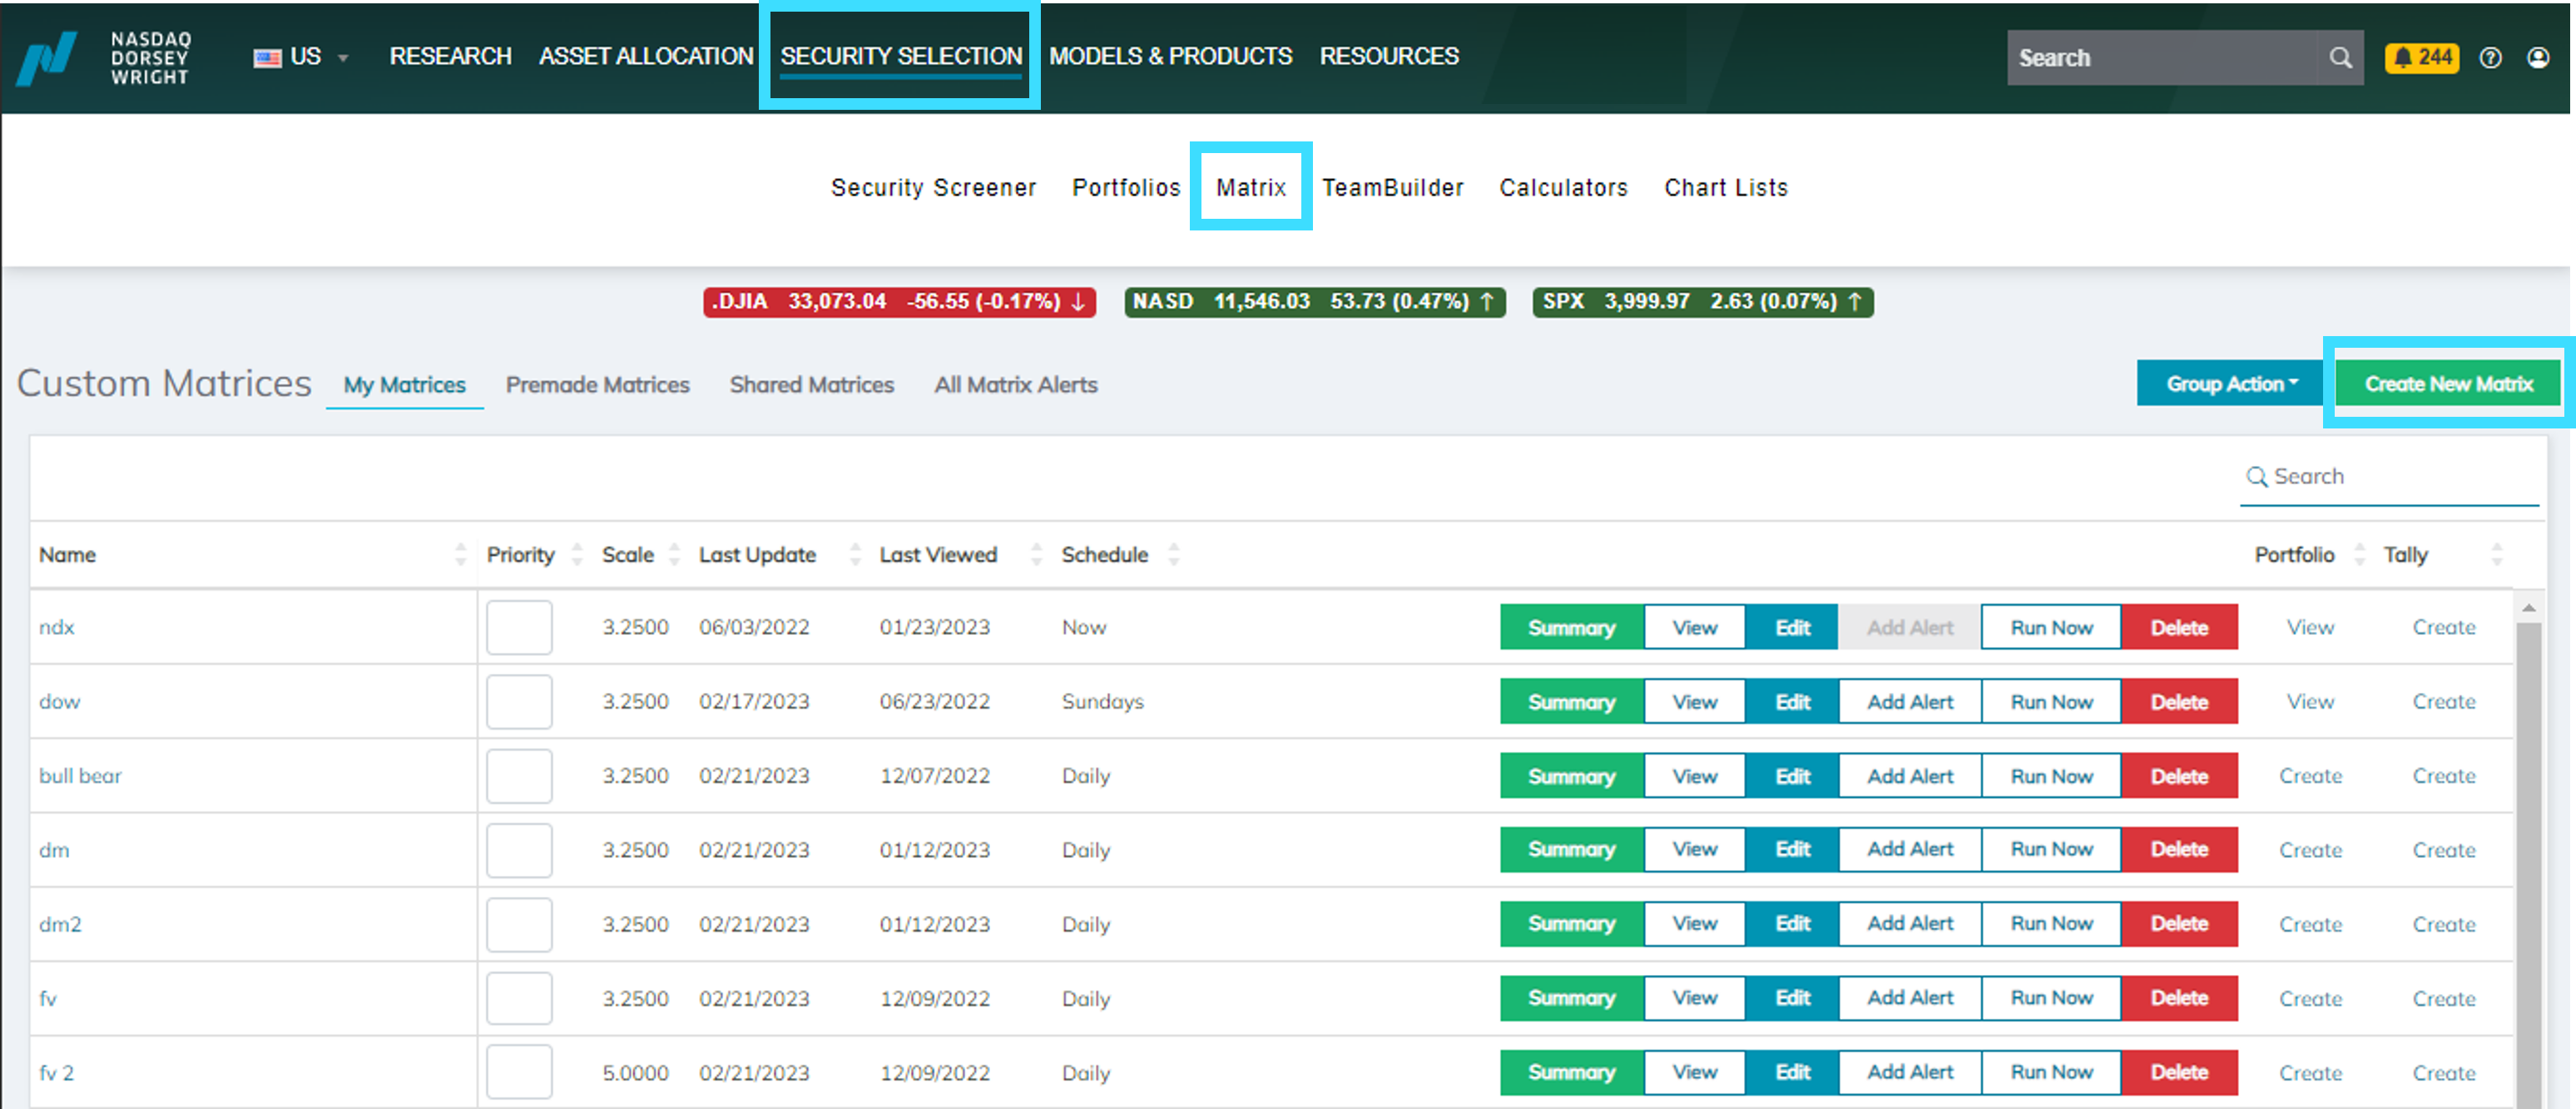This screenshot has width=2576, height=1109.
Task: Open the notifications bell showing 244
Action: [x=2421, y=59]
